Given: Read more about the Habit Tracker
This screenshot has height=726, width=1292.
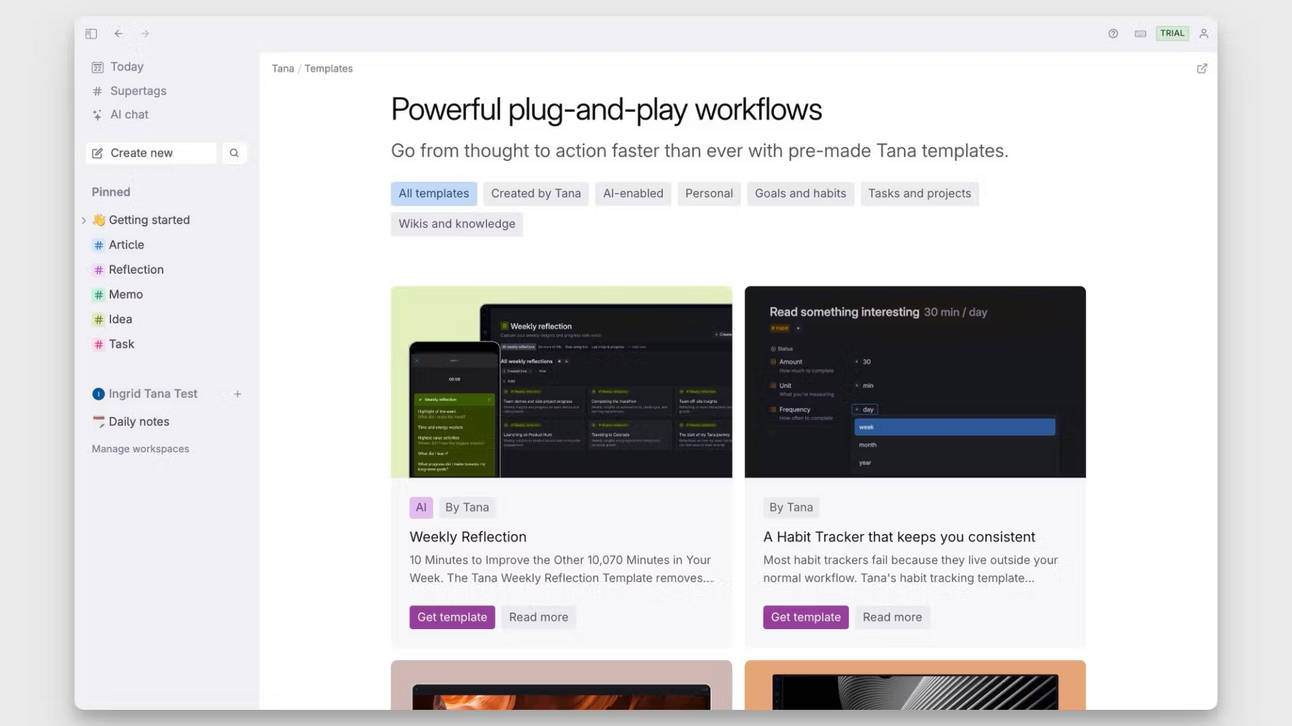Looking at the screenshot, I should click(892, 617).
